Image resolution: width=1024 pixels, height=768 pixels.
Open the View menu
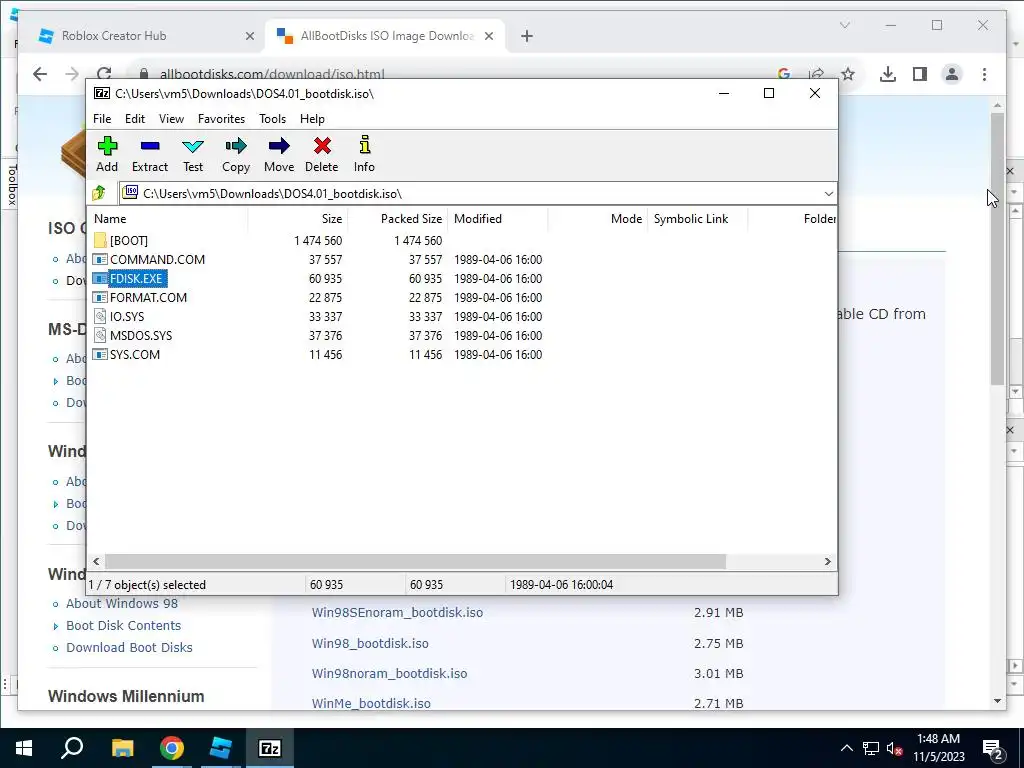(171, 119)
